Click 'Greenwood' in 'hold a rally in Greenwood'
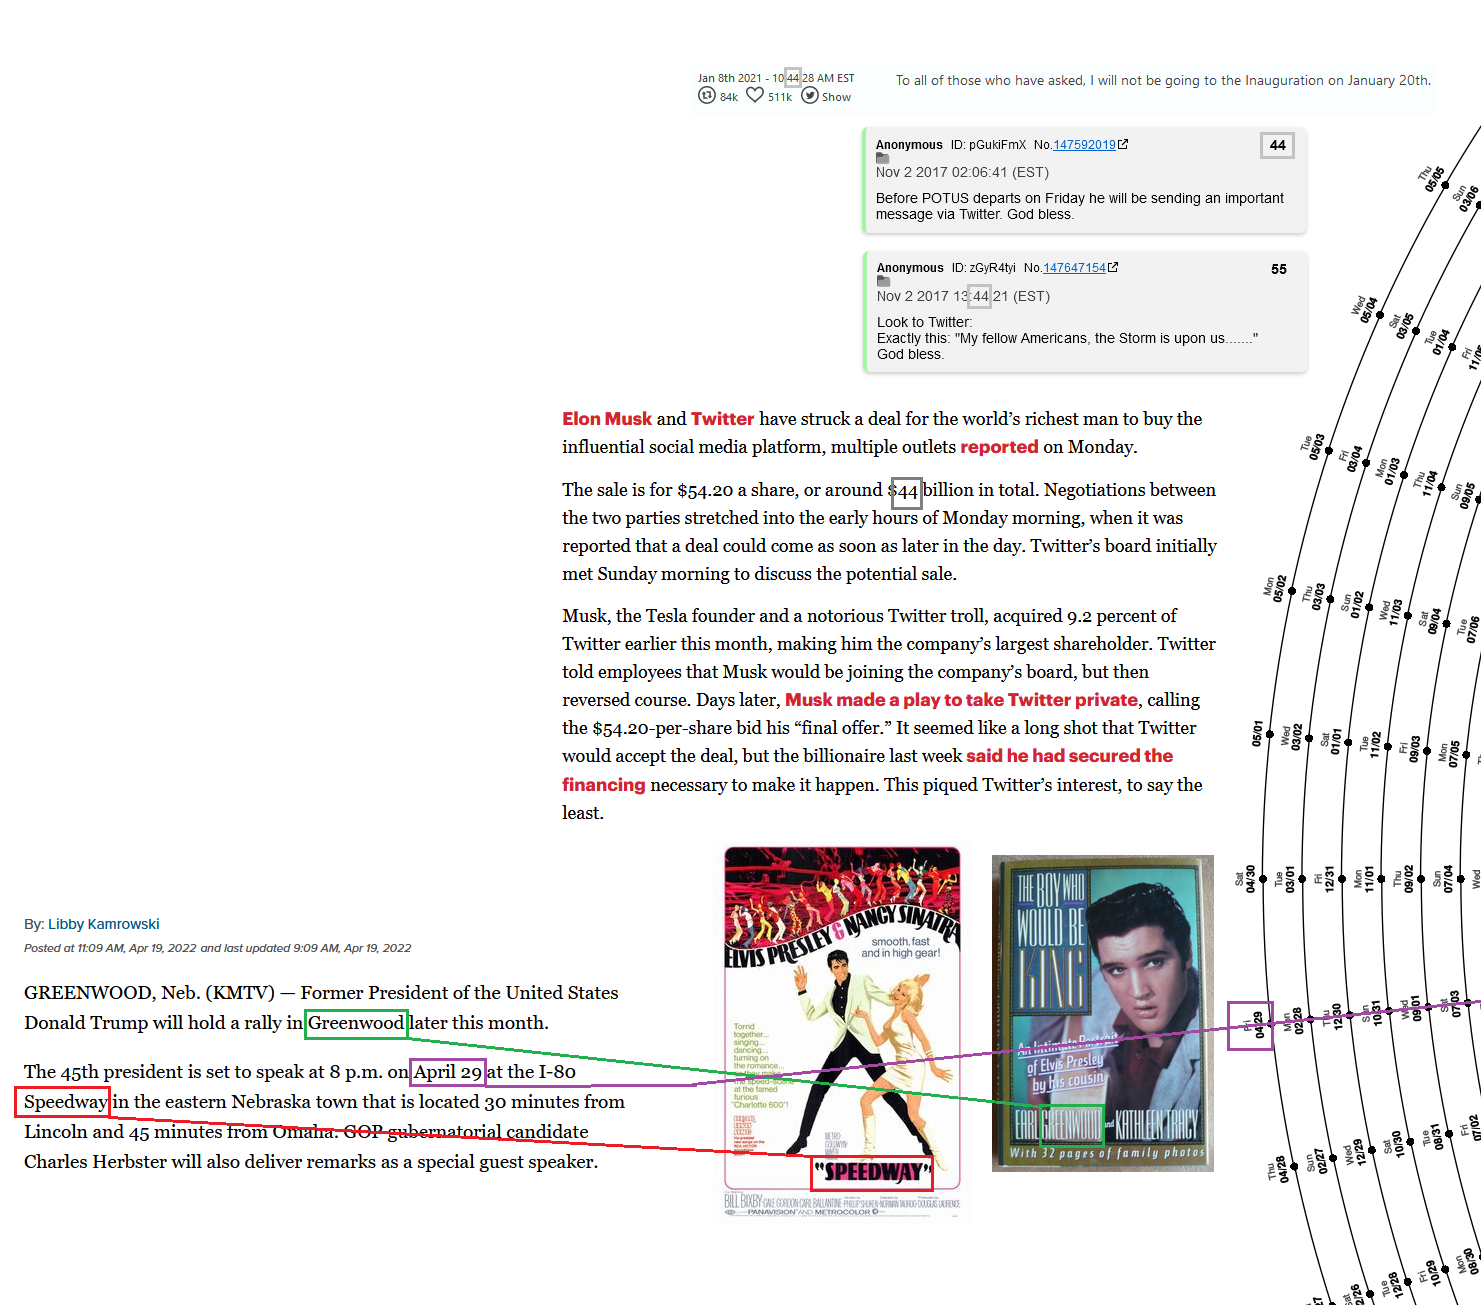This screenshot has width=1481, height=1305. coord(356,1022)
